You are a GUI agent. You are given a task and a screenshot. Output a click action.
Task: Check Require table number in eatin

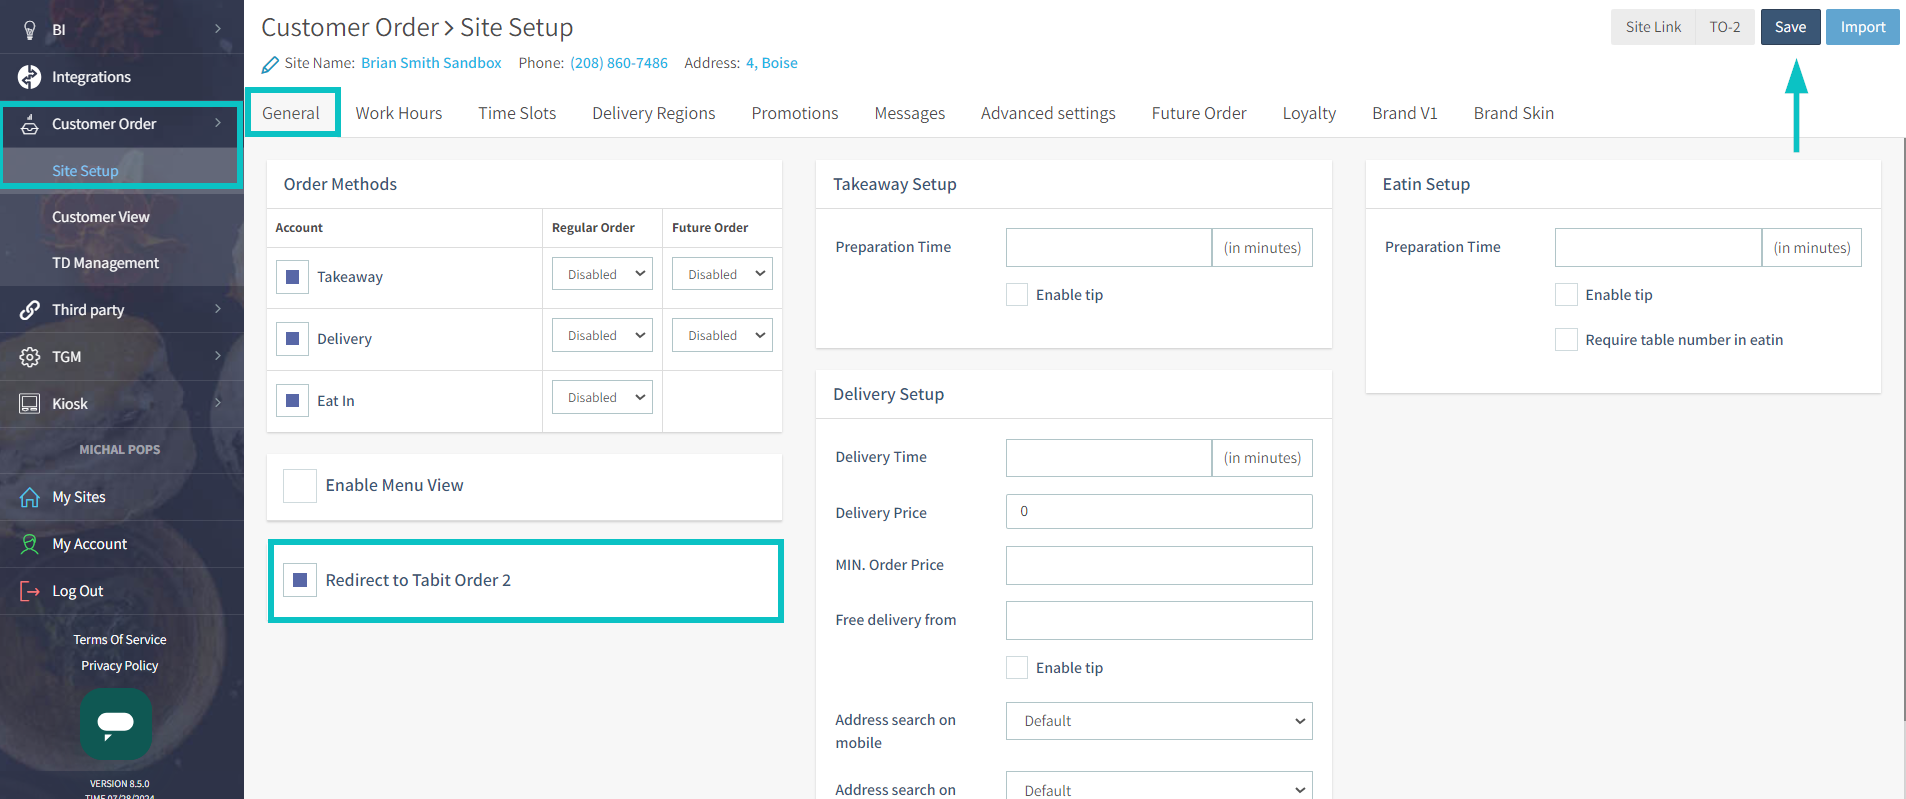(1566, 340)
